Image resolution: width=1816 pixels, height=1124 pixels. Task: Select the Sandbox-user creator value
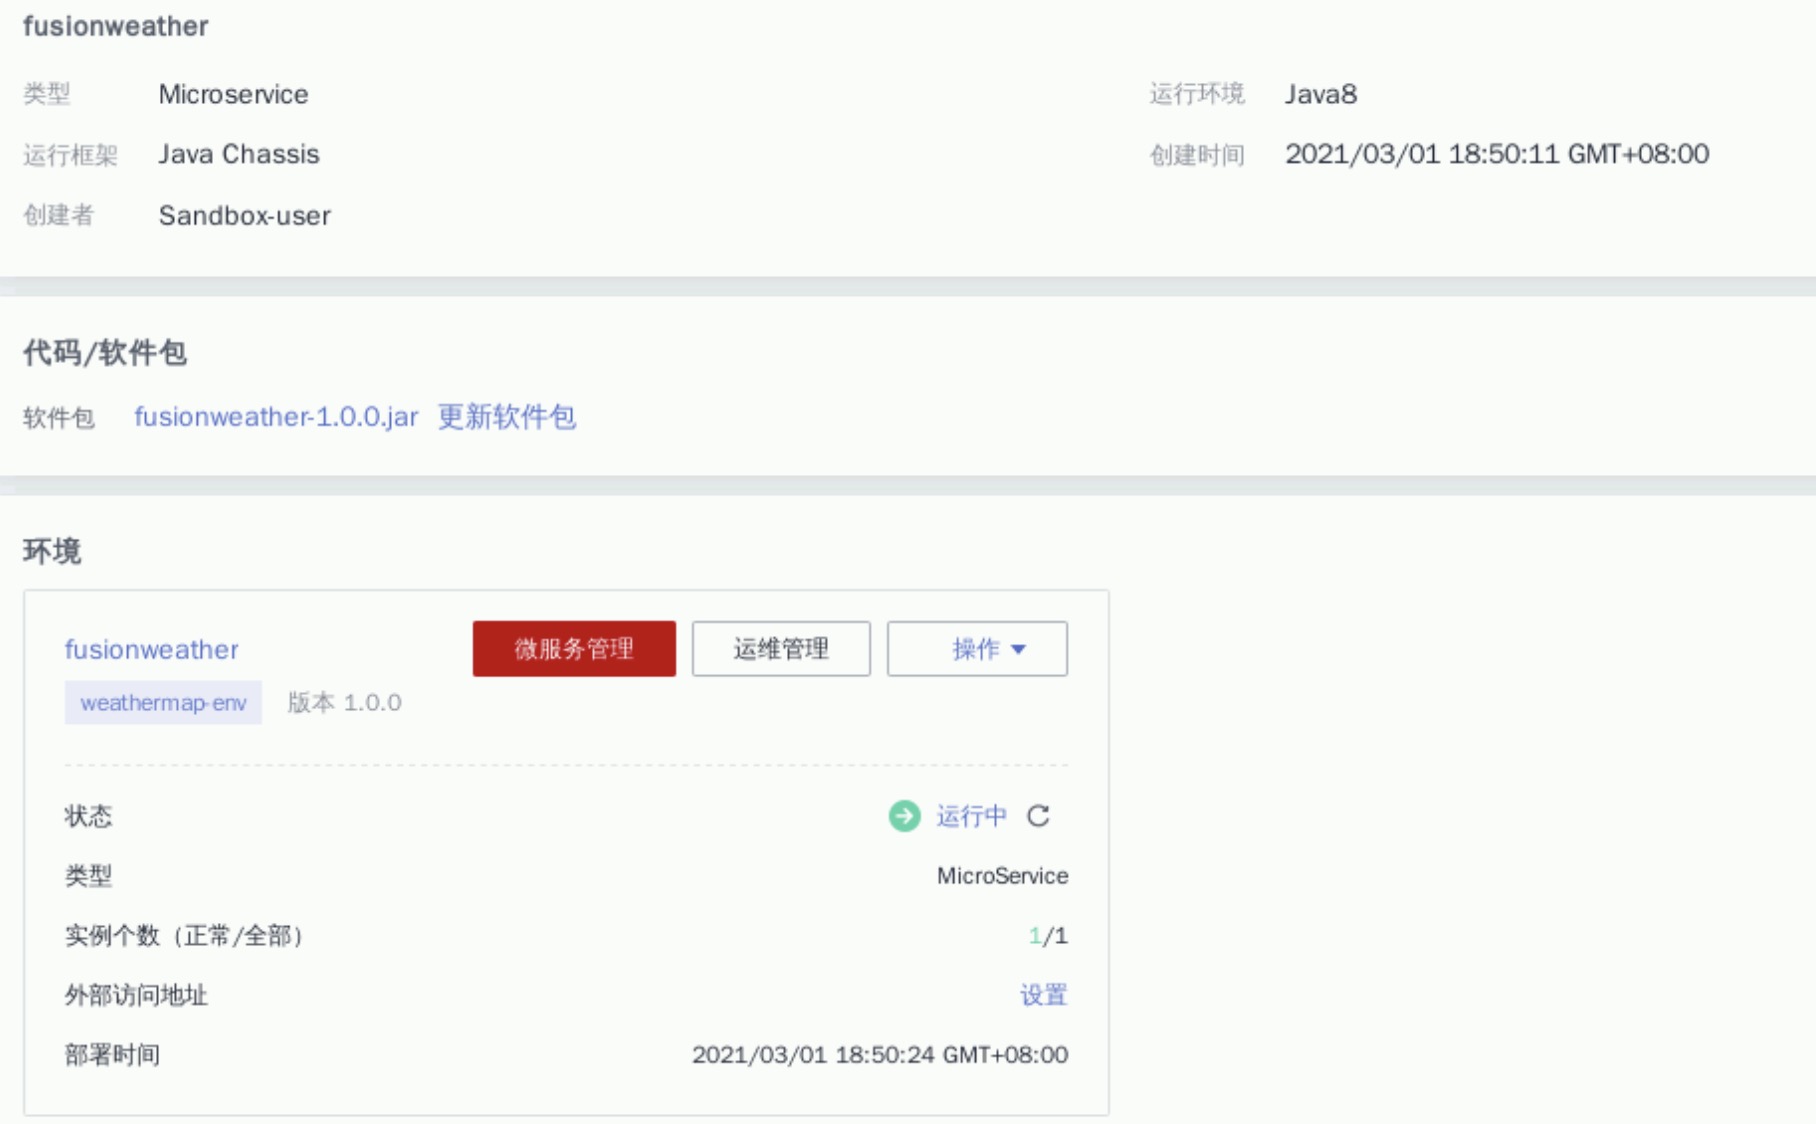tap(244, 216)
